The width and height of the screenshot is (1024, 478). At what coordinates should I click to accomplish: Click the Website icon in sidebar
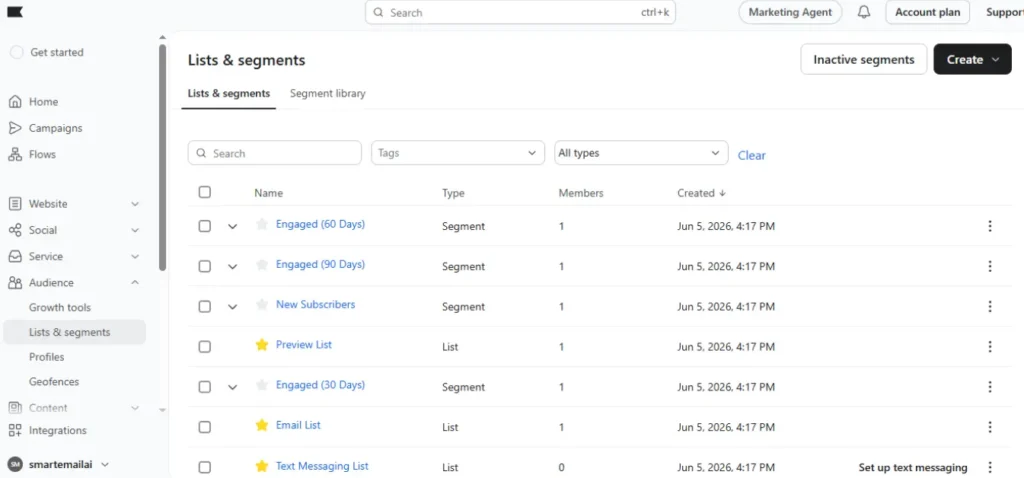click(15, 204)
